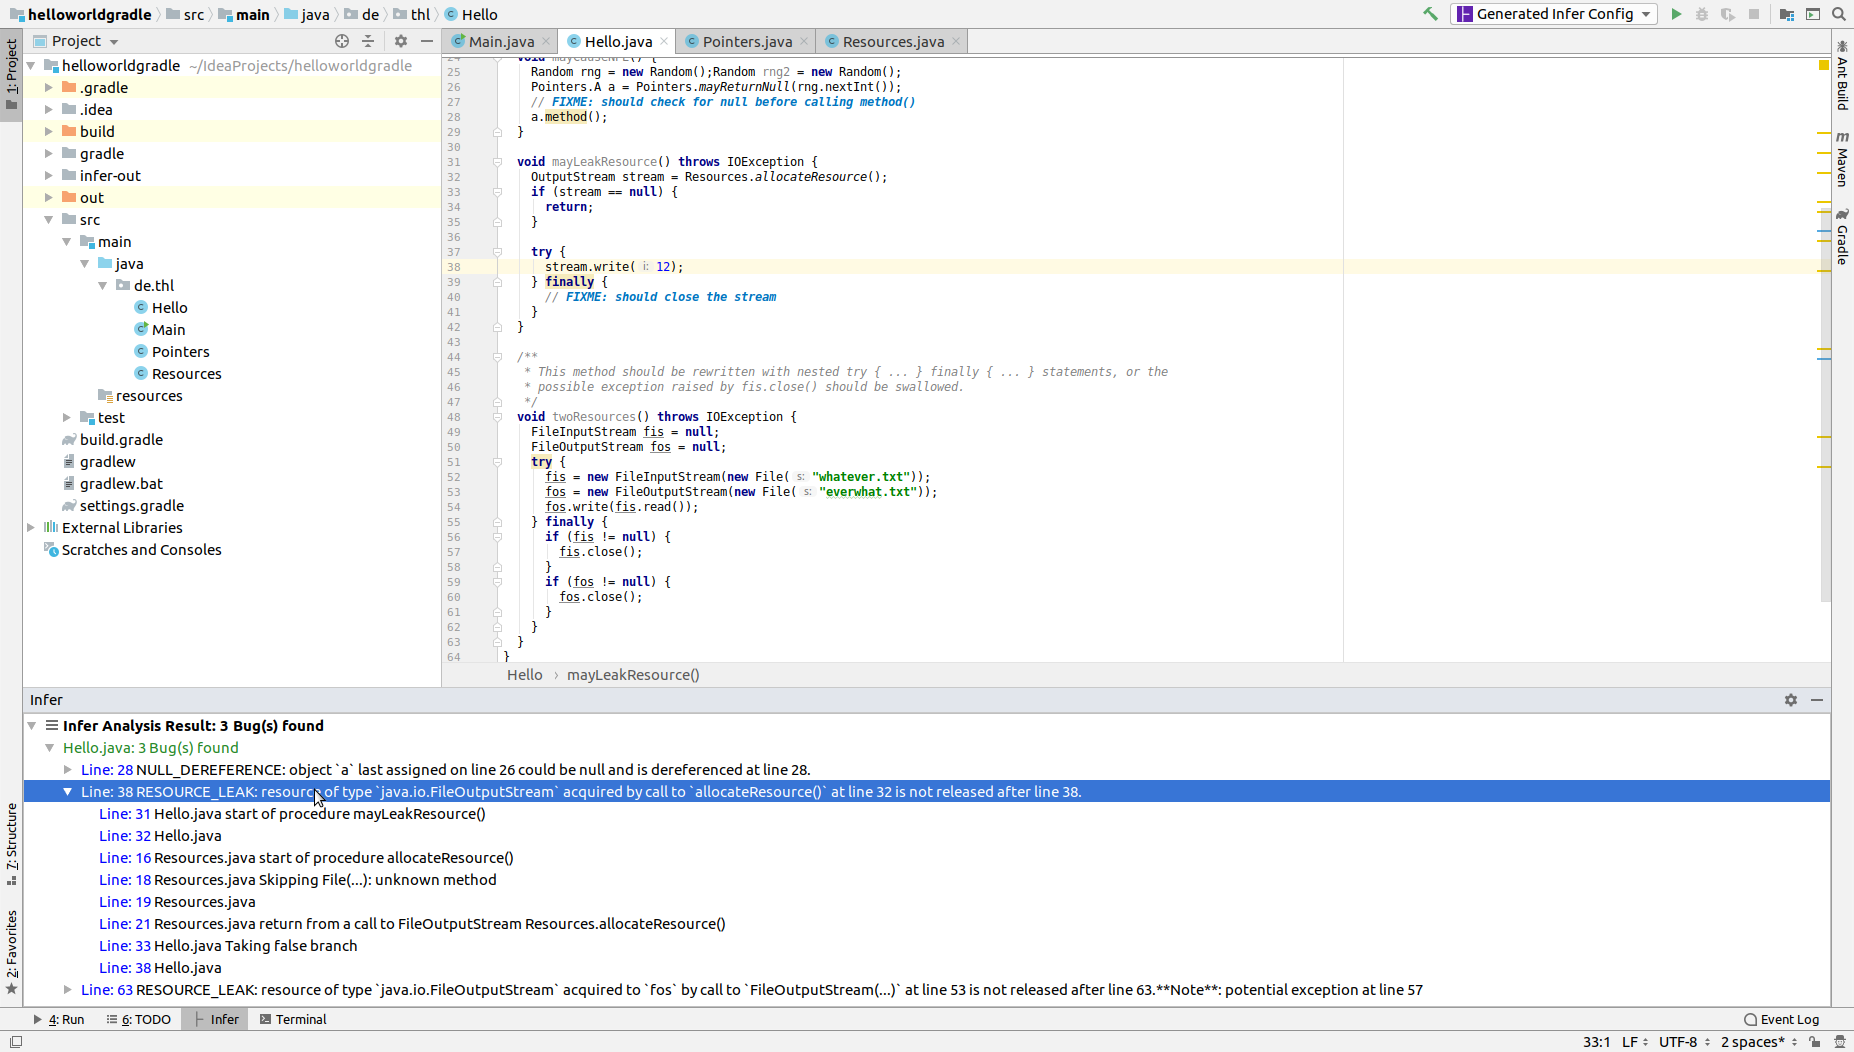Viewport: 1854px width, 1052px height.
Task: Expand the test folder
Action: click(67, 418)
